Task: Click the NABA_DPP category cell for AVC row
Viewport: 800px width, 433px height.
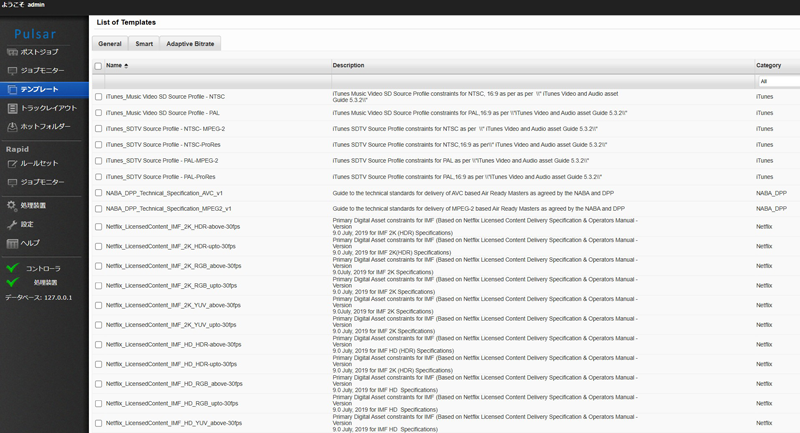Action: (x=771, y=193)
